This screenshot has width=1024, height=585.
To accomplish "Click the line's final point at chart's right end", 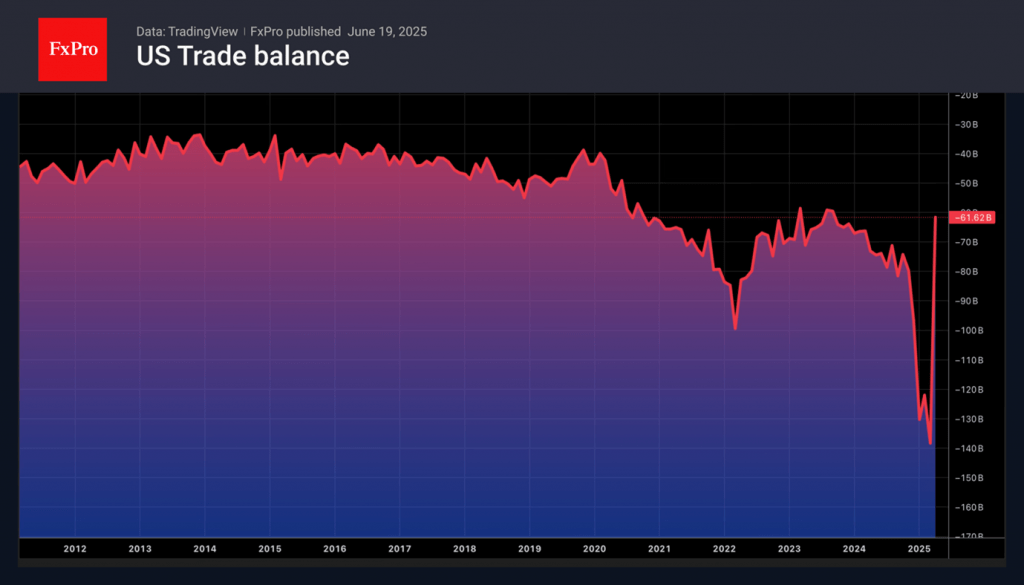I will [936, 217].
